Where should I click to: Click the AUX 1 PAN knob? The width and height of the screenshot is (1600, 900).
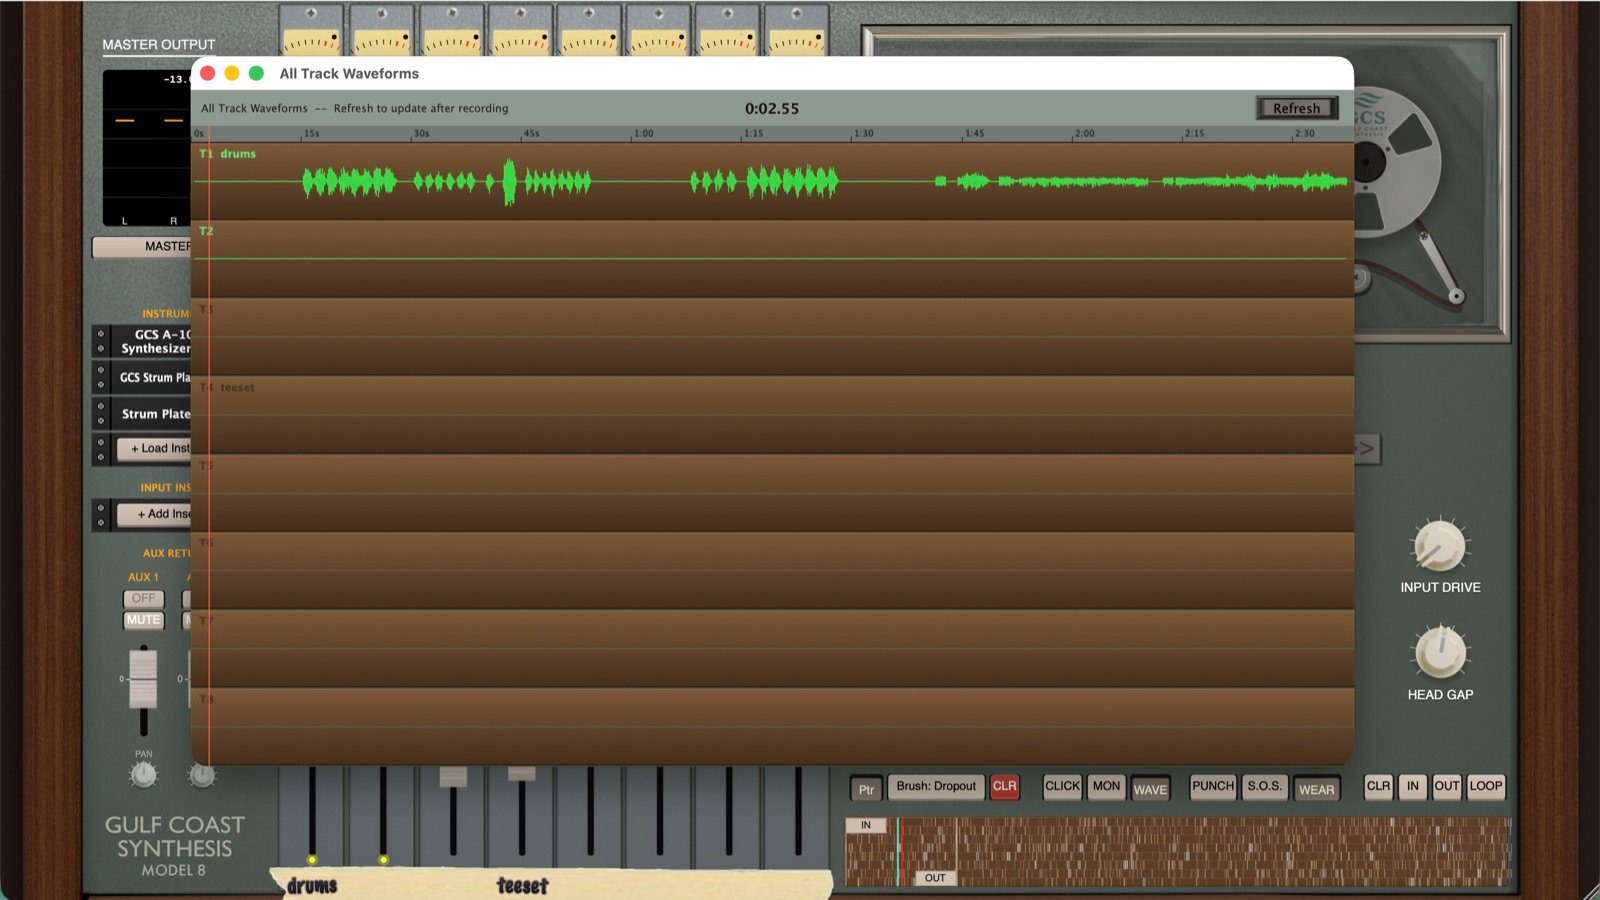coord(144,774)
